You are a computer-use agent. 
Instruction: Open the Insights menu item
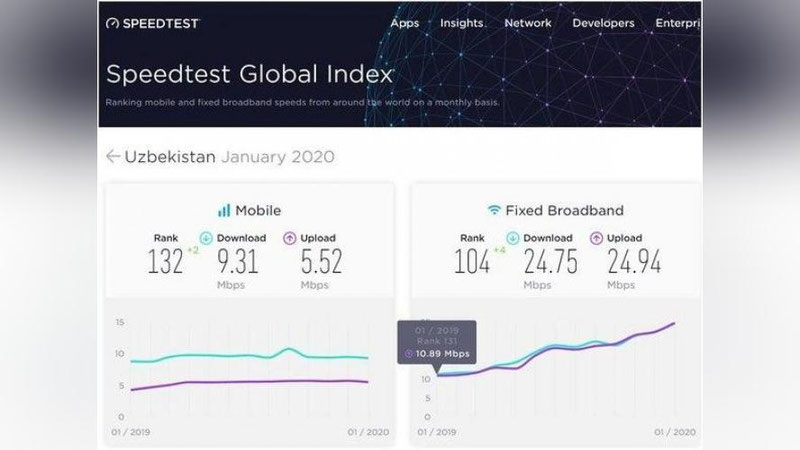click(462, 23)
